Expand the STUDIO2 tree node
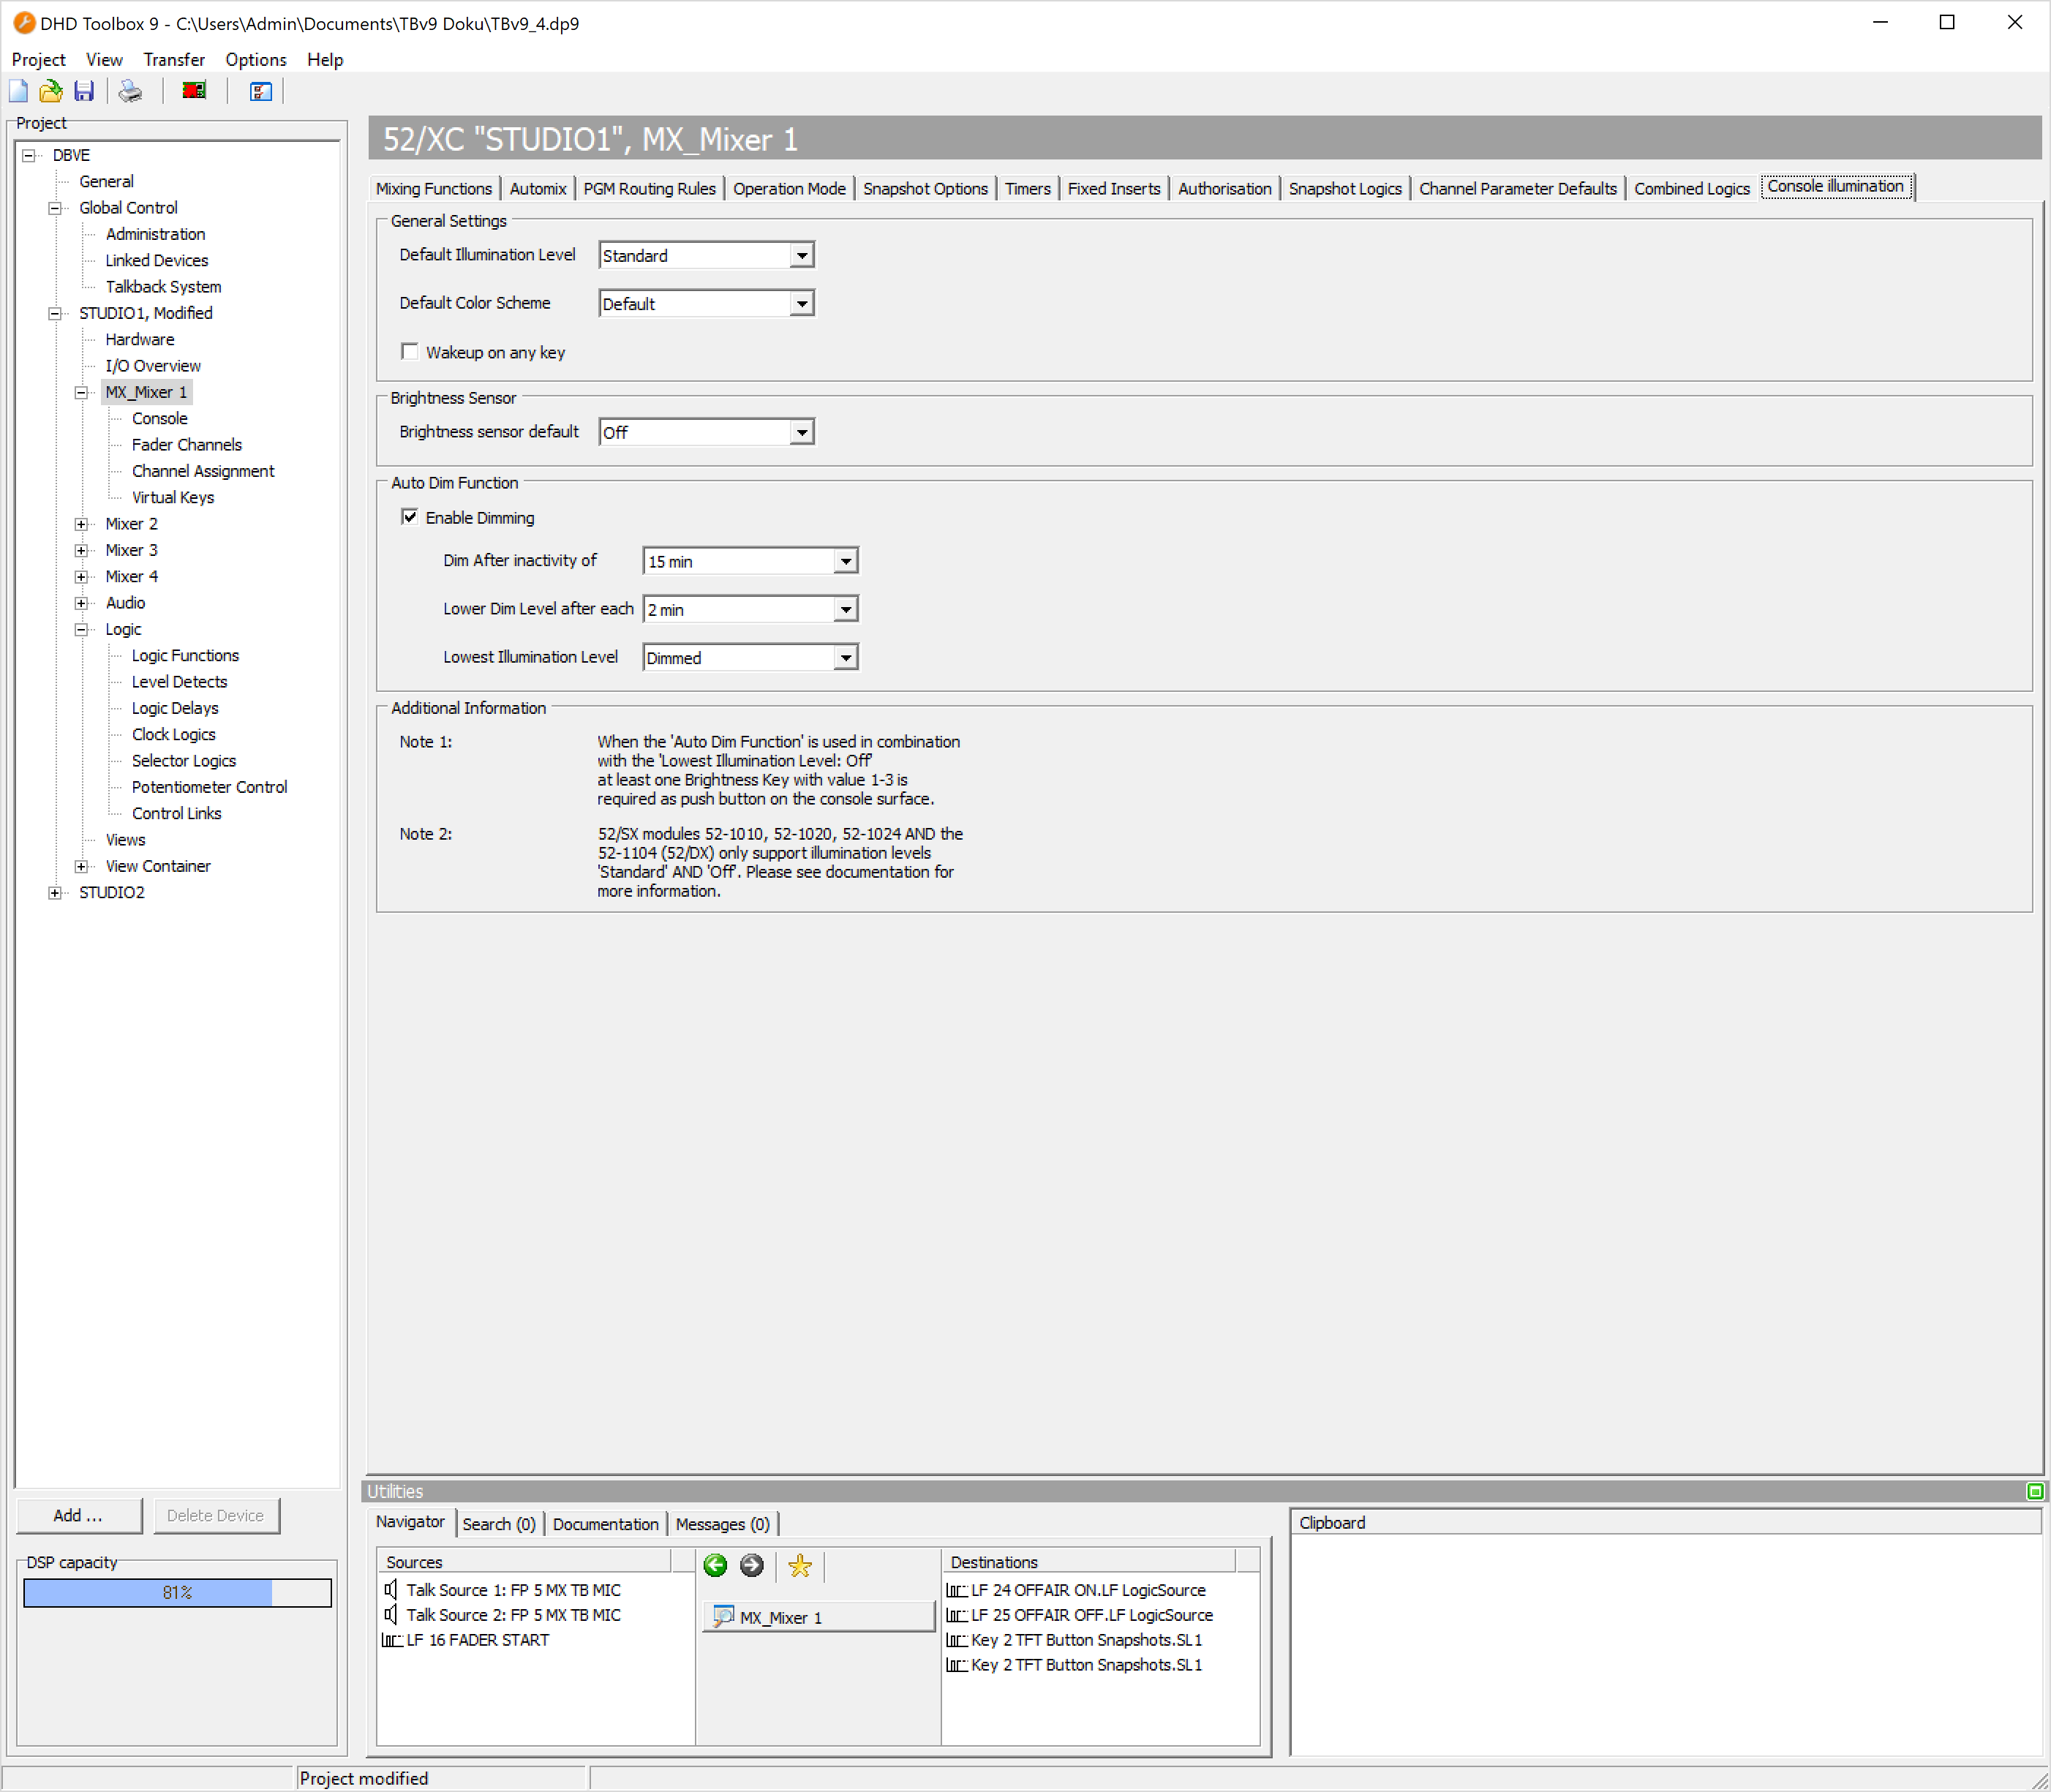Image resolution: width=2051 pixels, height=1792 pixels. coord(56,893)
